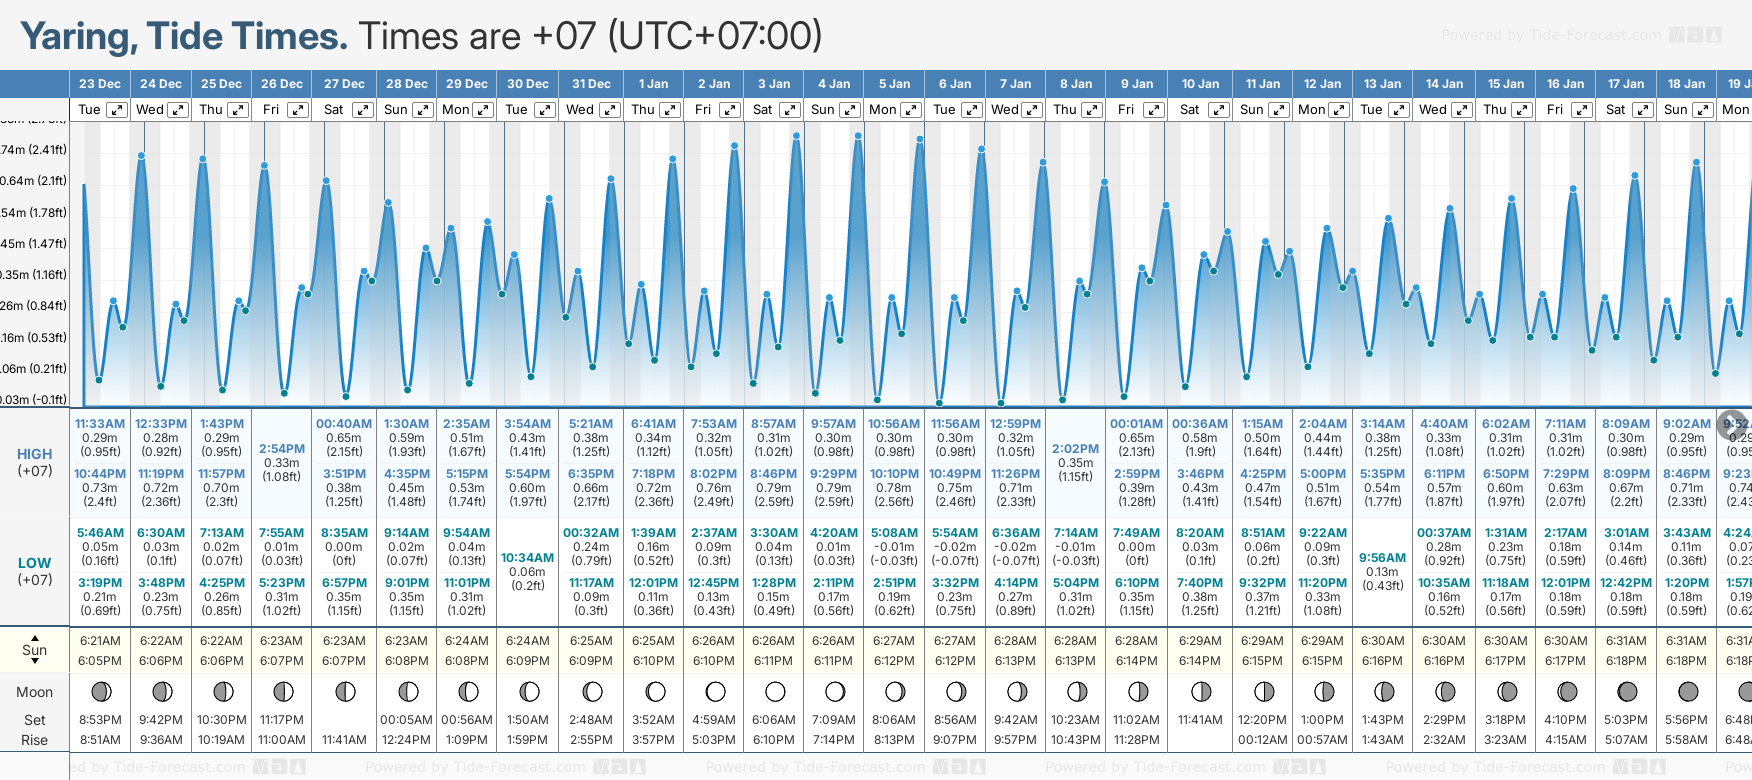The height and width of the screenshot is (780, 1752).
Task: Select the 5 Jan date header
Action: pyautogui.click(x=894, y=84)
